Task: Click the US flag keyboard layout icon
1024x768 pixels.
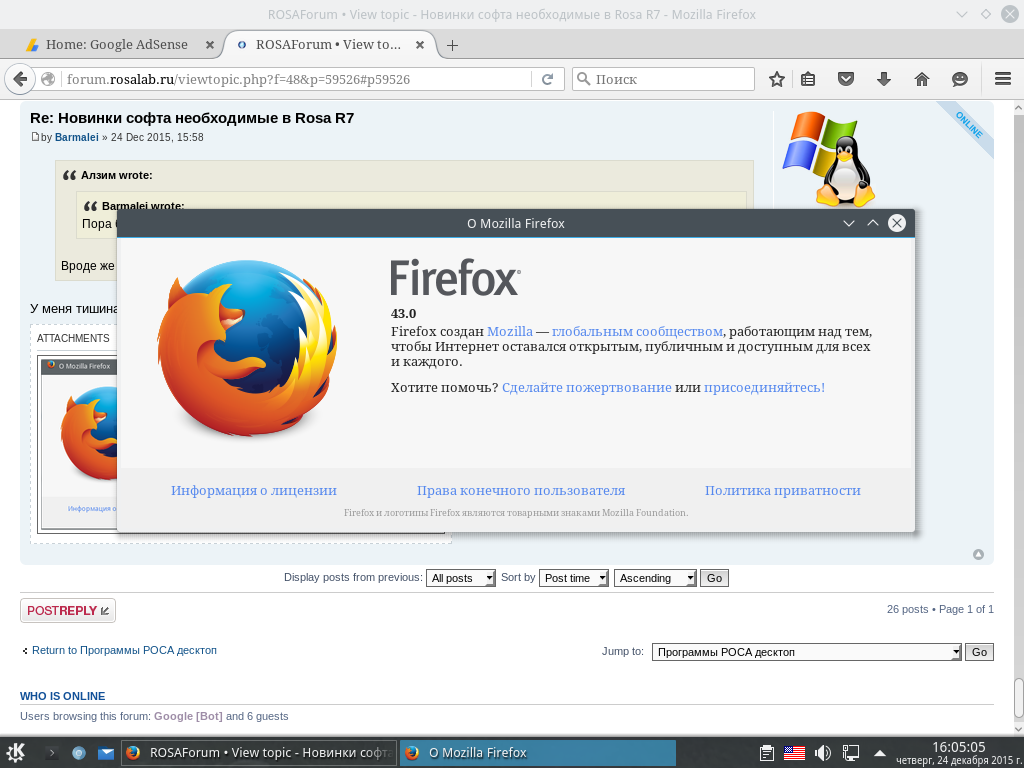Action: (x=795, y=753)
